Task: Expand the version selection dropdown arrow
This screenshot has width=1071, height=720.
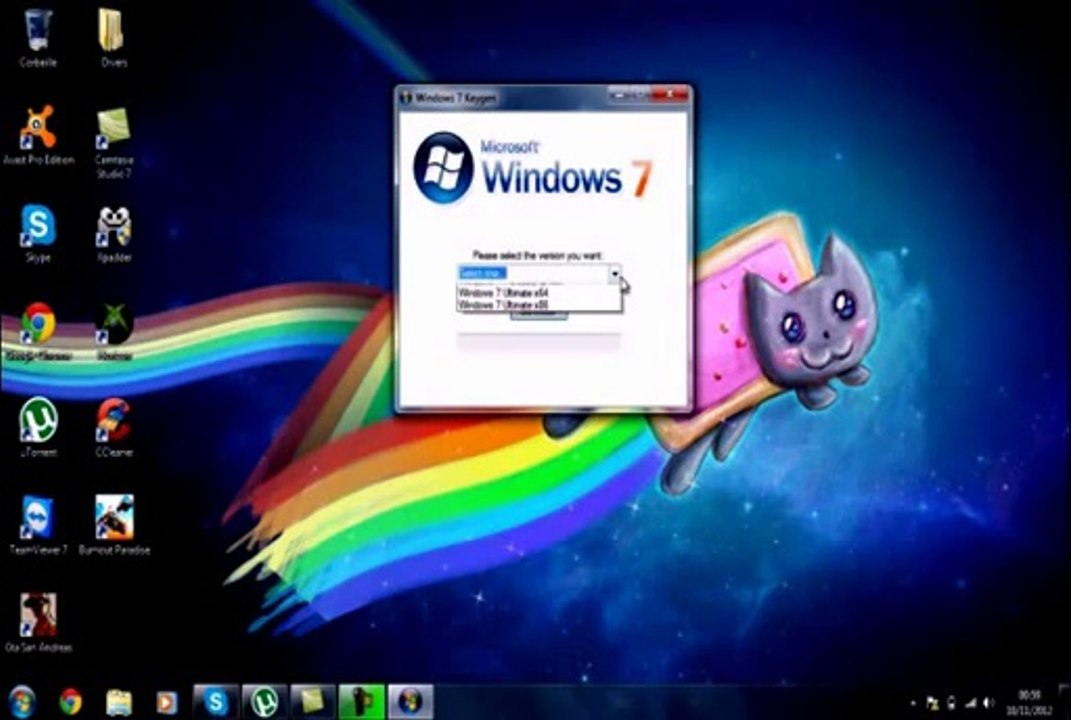Action: (615, 274)
